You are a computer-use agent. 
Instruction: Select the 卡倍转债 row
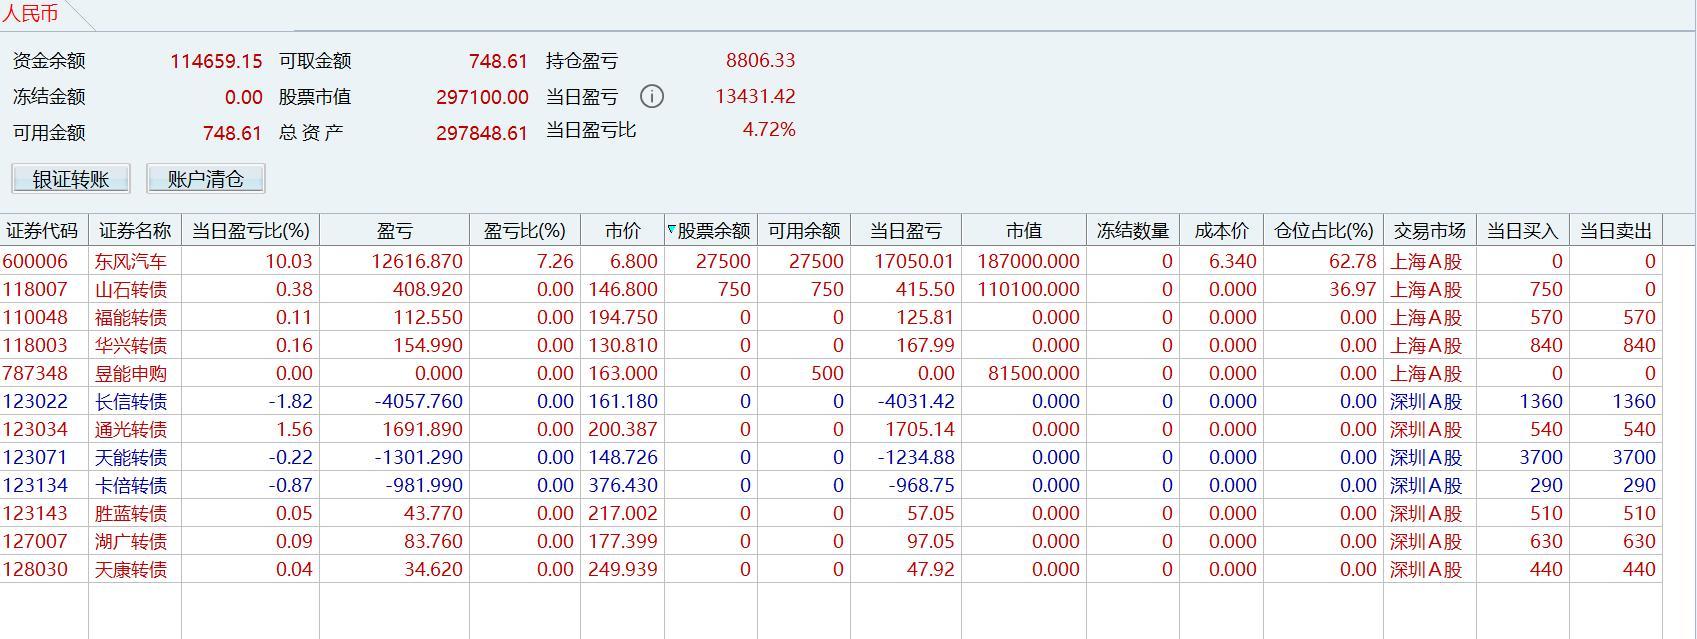point(831,485)
